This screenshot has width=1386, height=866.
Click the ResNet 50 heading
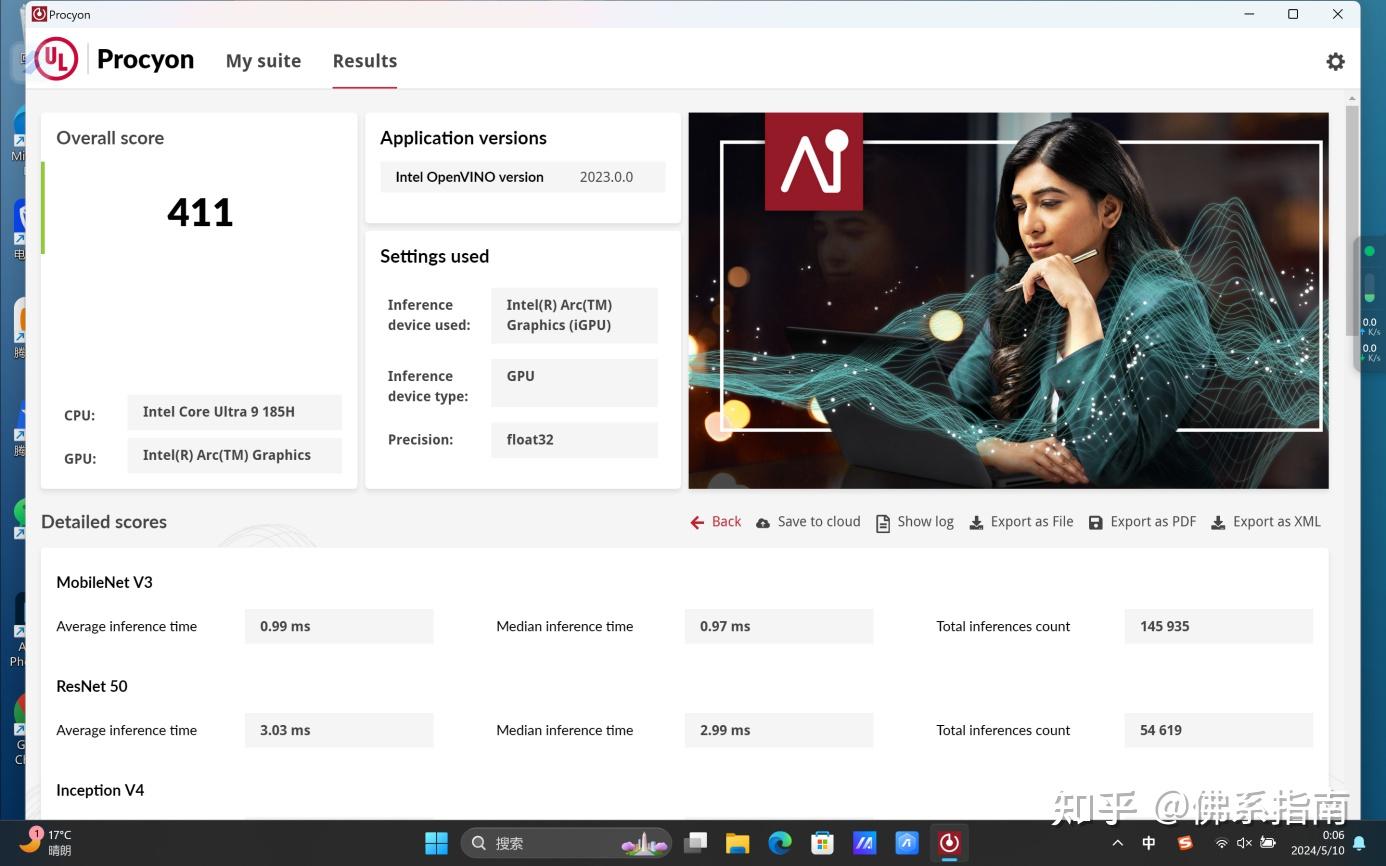coord(92,686)
